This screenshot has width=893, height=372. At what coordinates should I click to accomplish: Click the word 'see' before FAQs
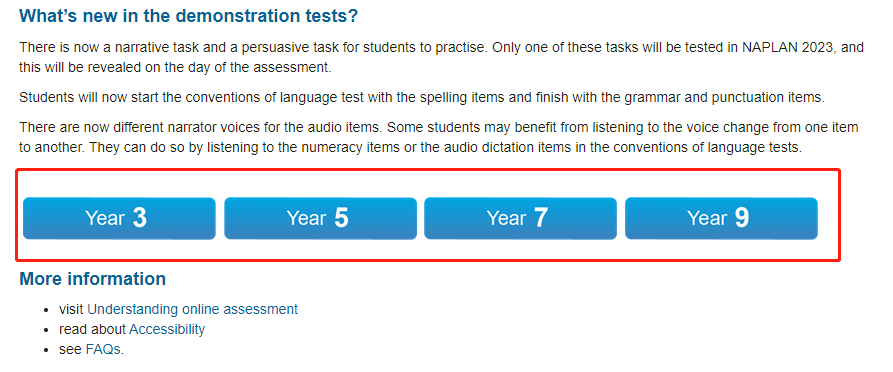coord(71,349)
